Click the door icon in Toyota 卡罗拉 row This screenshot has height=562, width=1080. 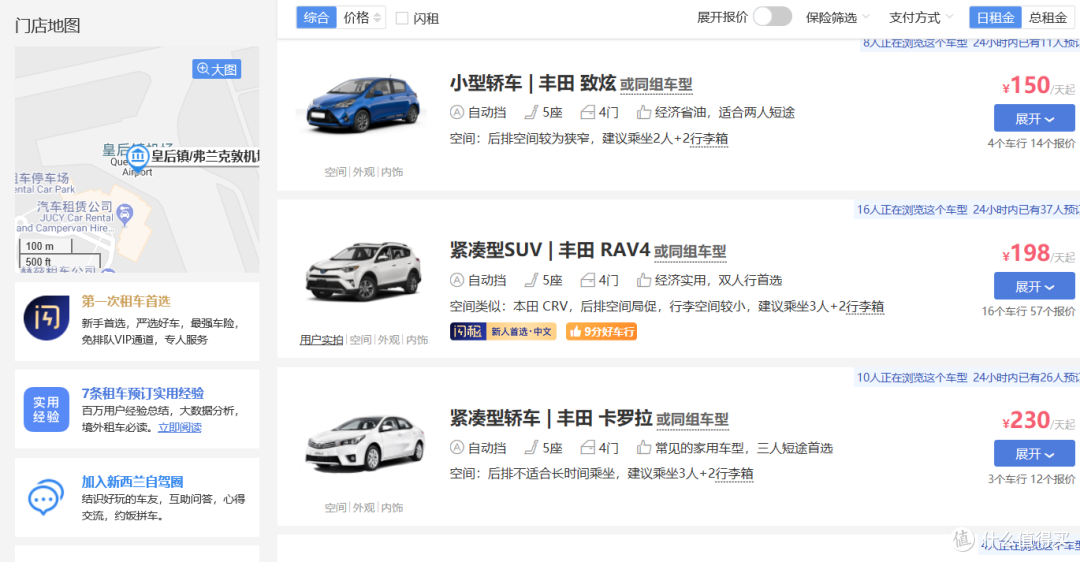point(588,448)
